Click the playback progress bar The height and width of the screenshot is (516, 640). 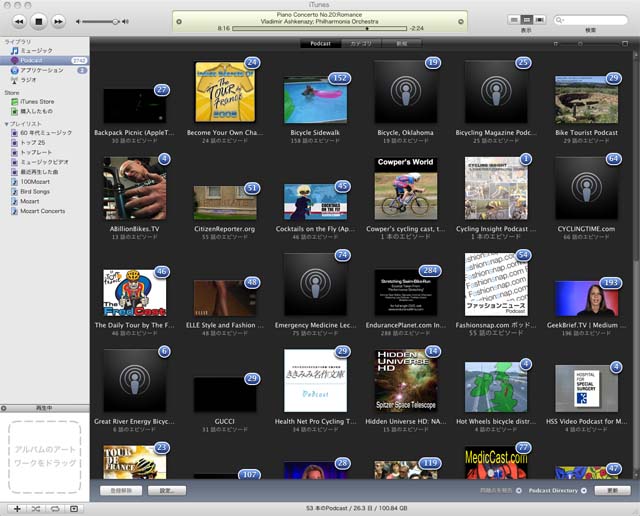coord(320,29)
